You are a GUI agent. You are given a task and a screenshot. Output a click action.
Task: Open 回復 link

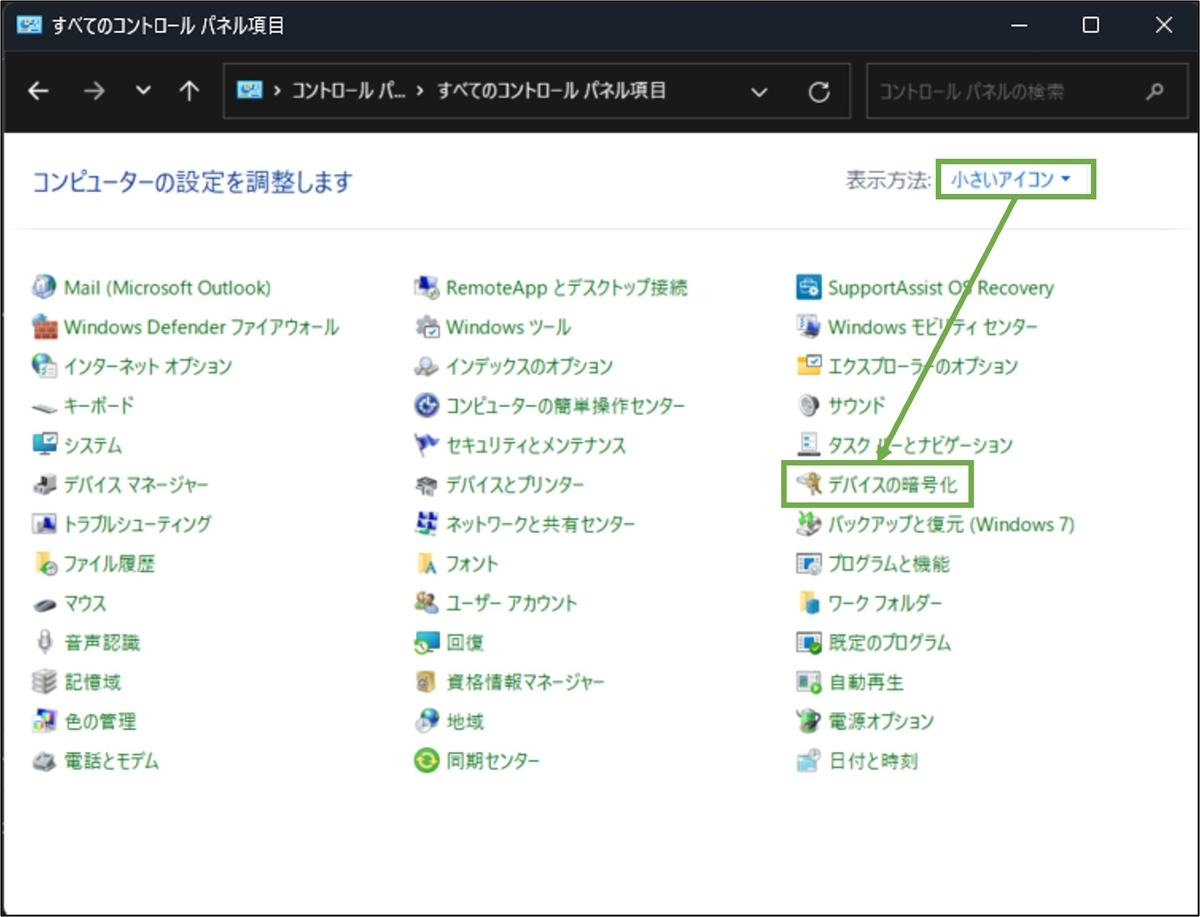click(x=465, y=642)
